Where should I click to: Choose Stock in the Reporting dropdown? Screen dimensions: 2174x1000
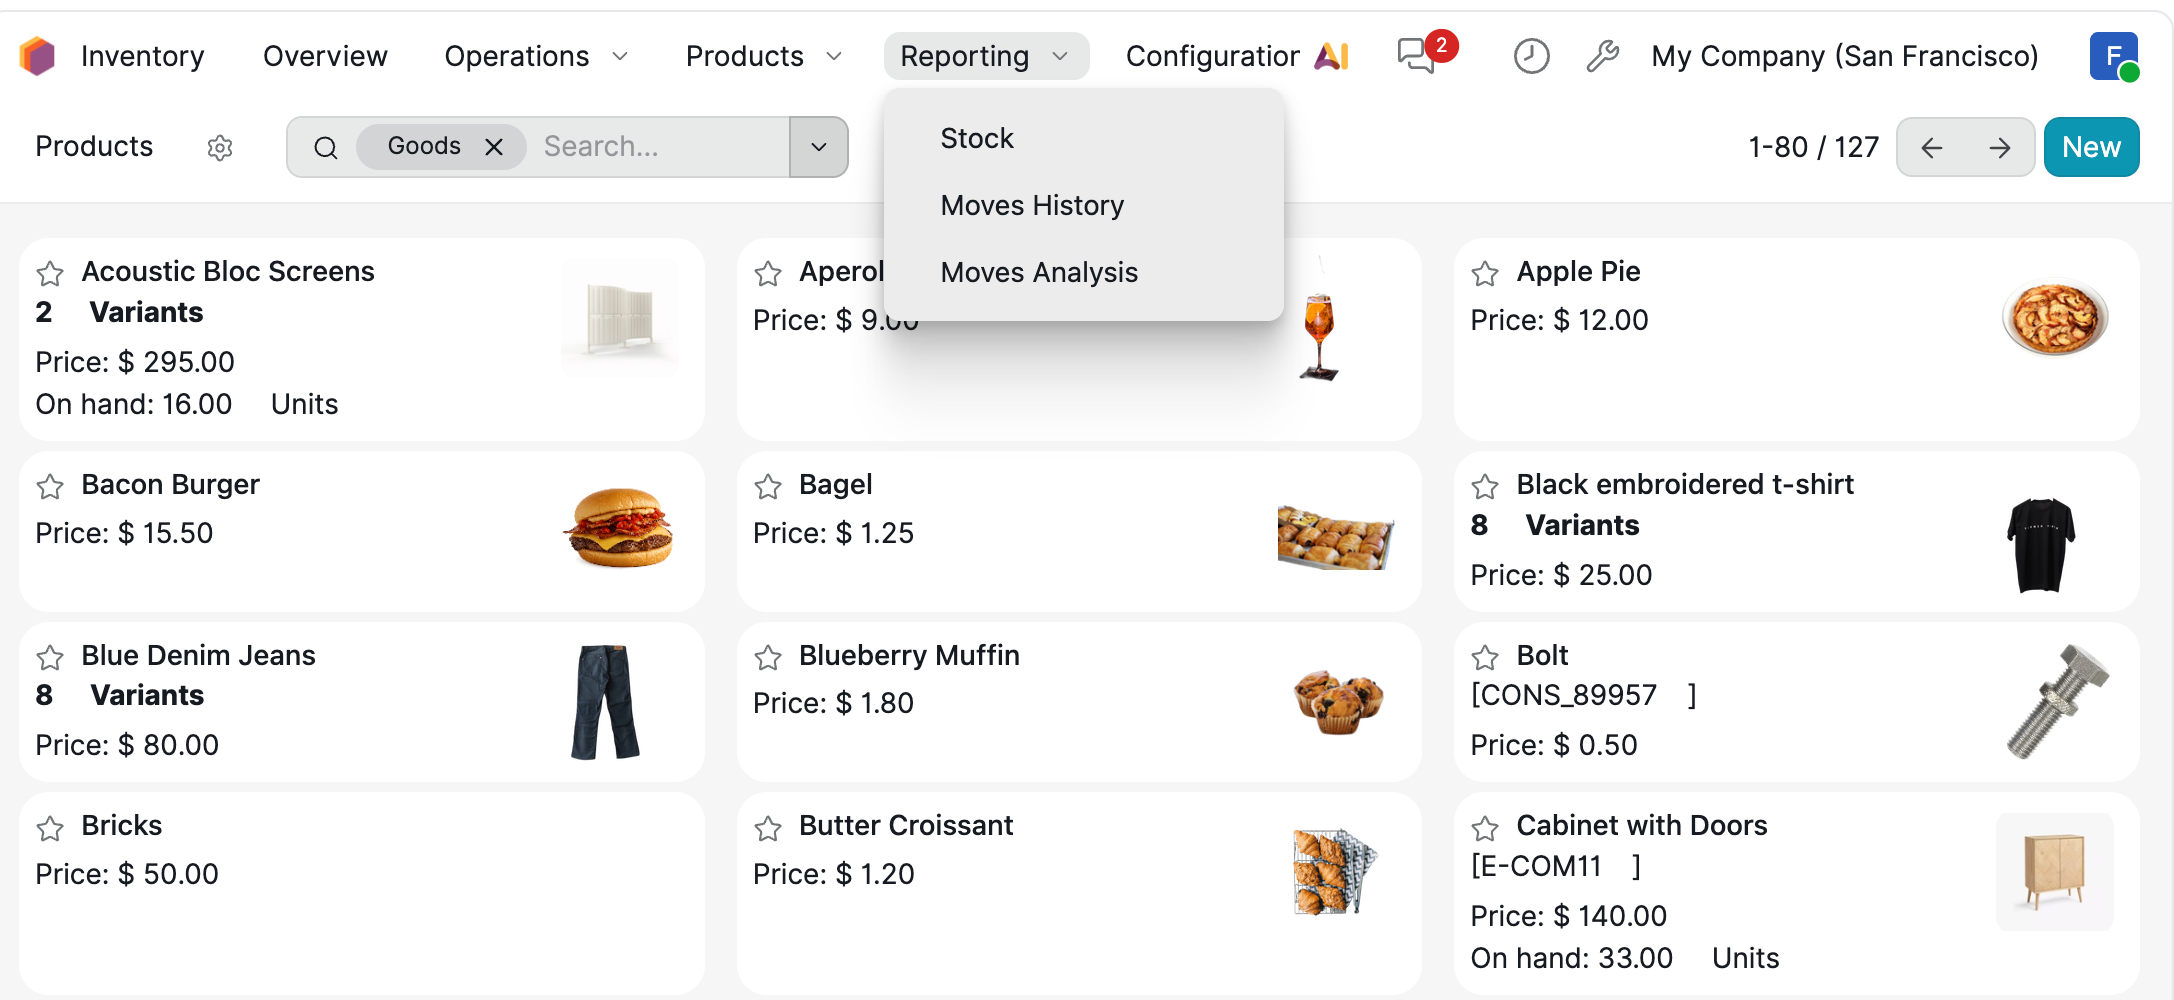coord(977,138)
